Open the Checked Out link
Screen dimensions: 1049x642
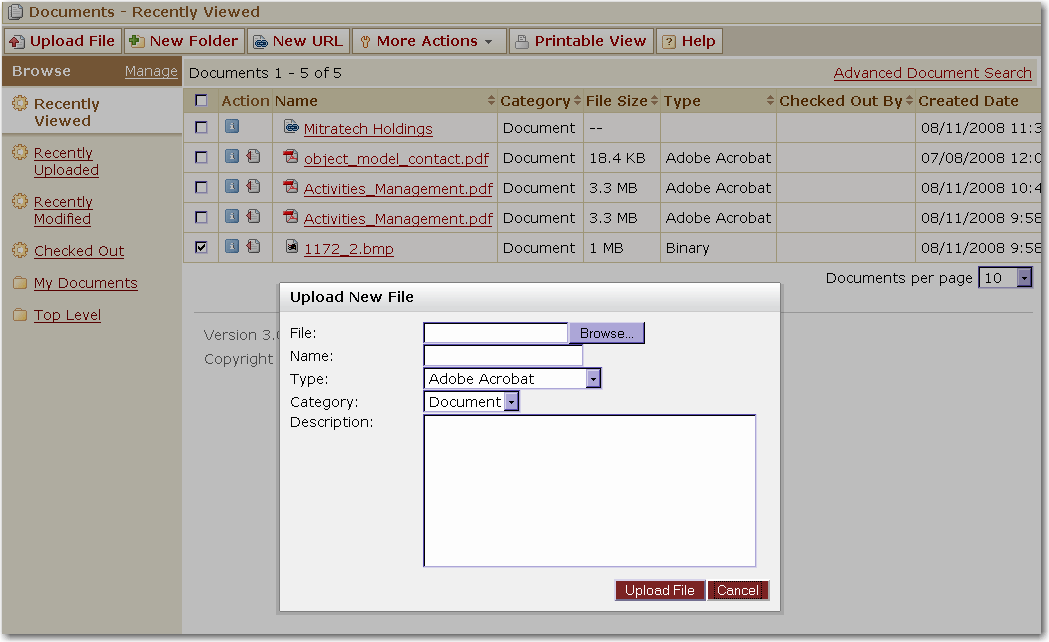tap(79, 251)
